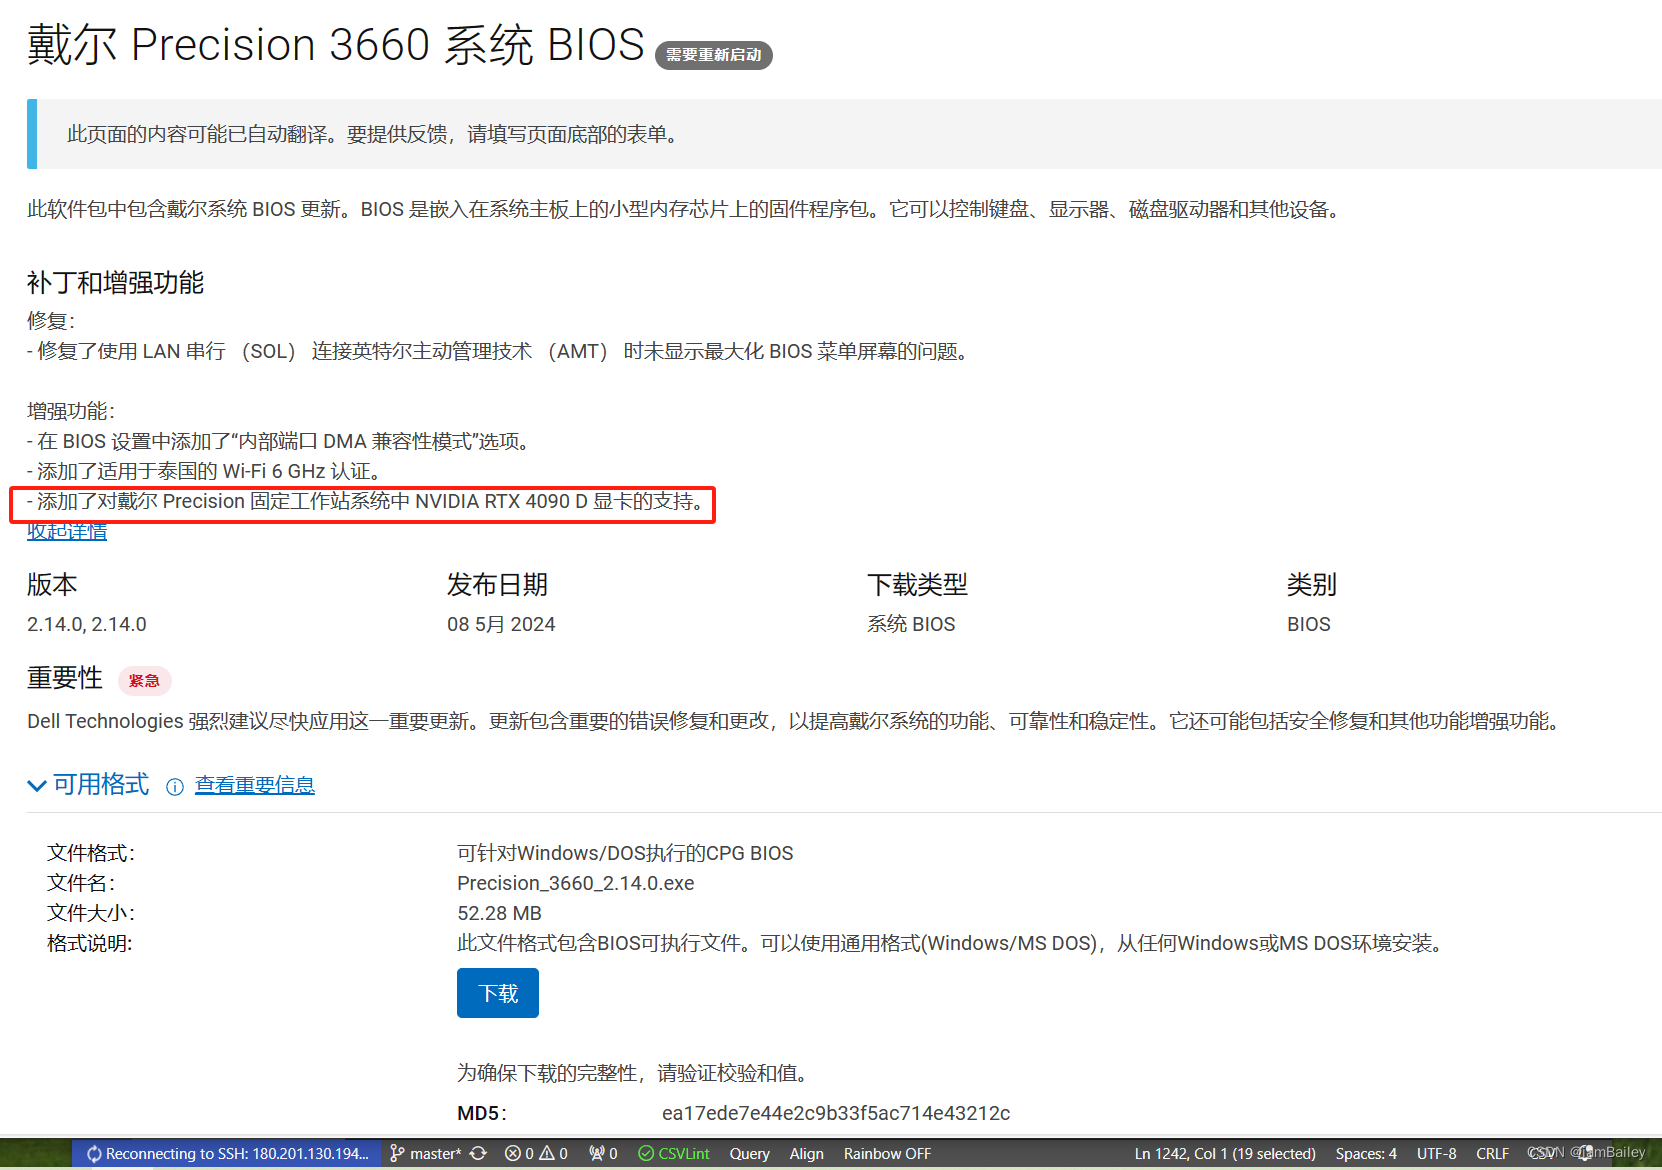Click the version text 2.14.0, 2.14.0
The height and width of the screenshot is (1170, 1662).
(87, 624)
